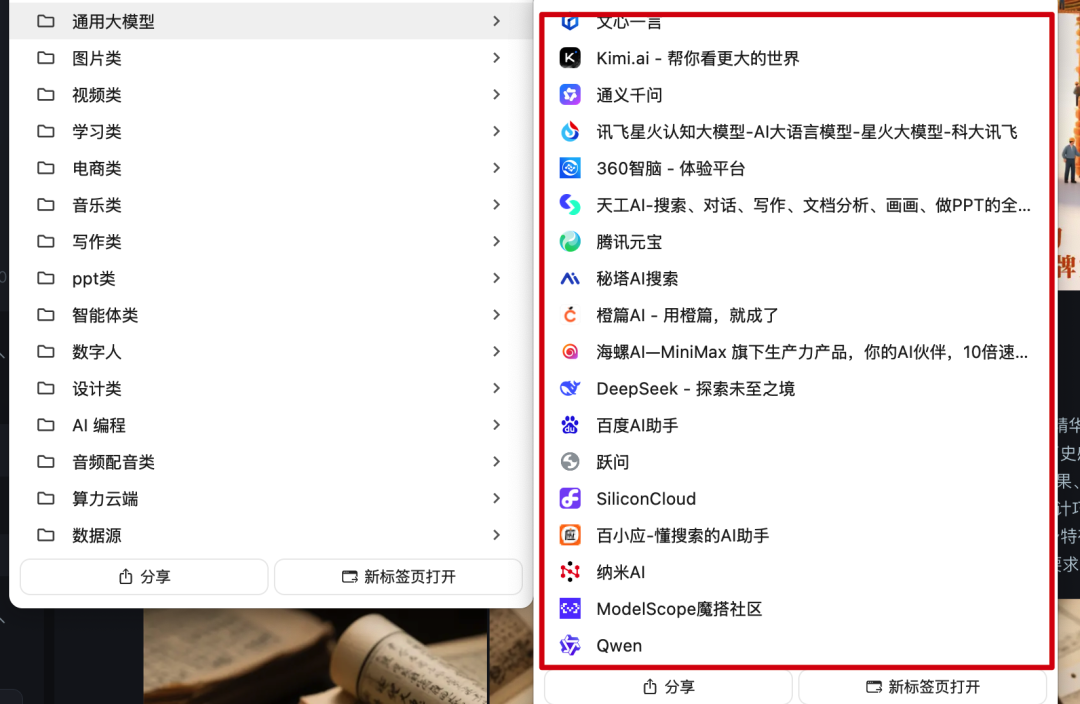Image resolution: width=1080 pixels, height=704 pixels.
Task: Click the 秘塔AI搜索 favicon icon
Action: [570, 278]
